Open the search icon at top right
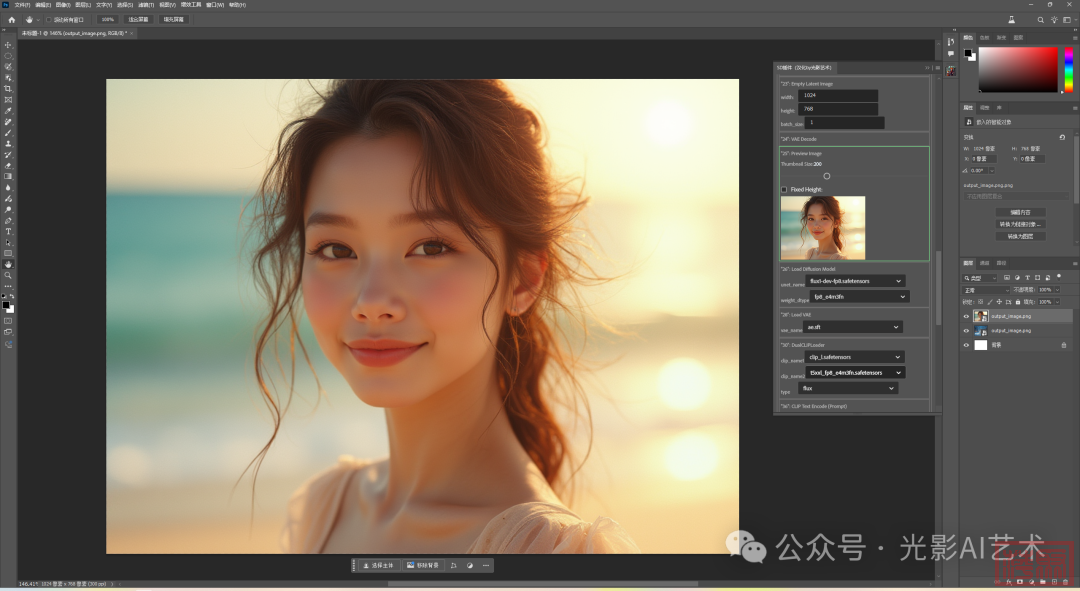Screen dimensions: 1080x591 [x=1040, y=19]
